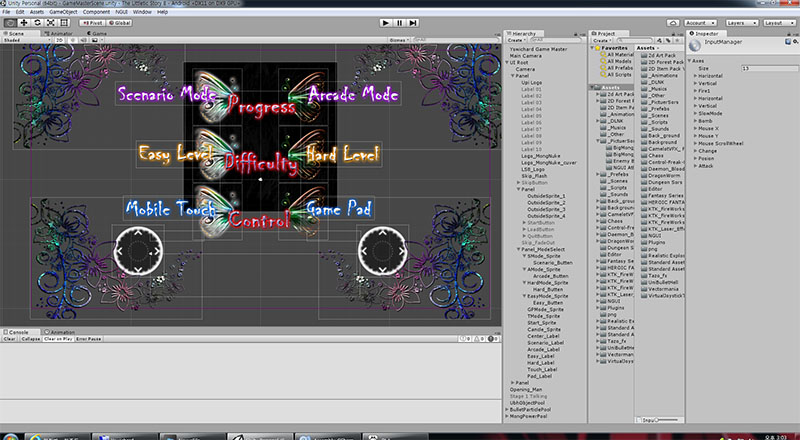
Task: Switch to the Game tab
Action: pos(97,34)
